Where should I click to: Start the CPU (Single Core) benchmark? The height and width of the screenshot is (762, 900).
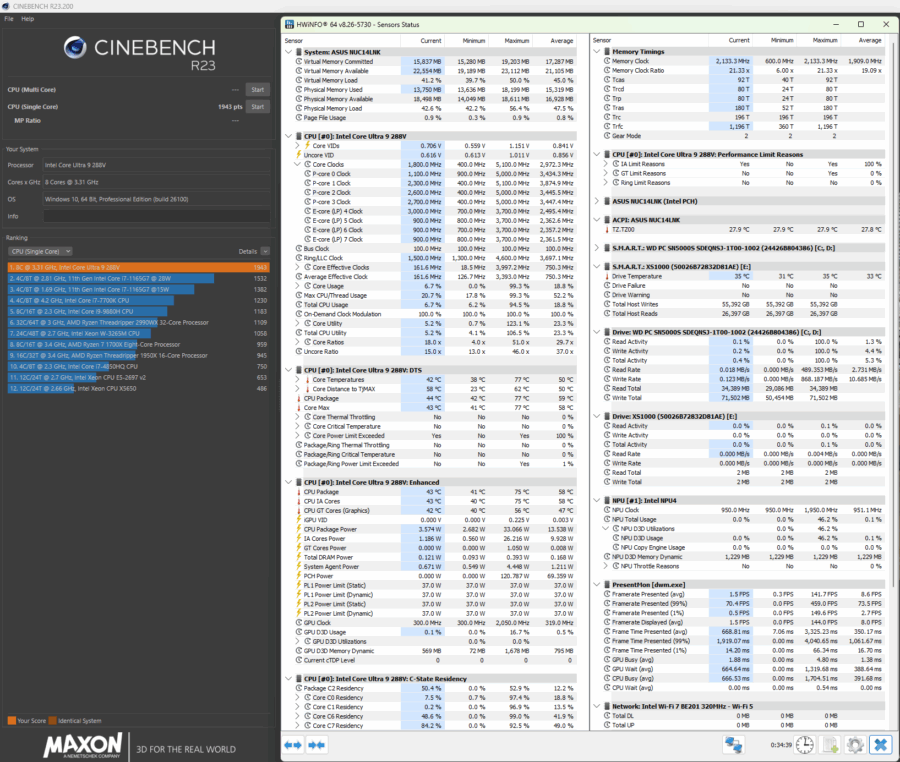click(x=258, y=107)
